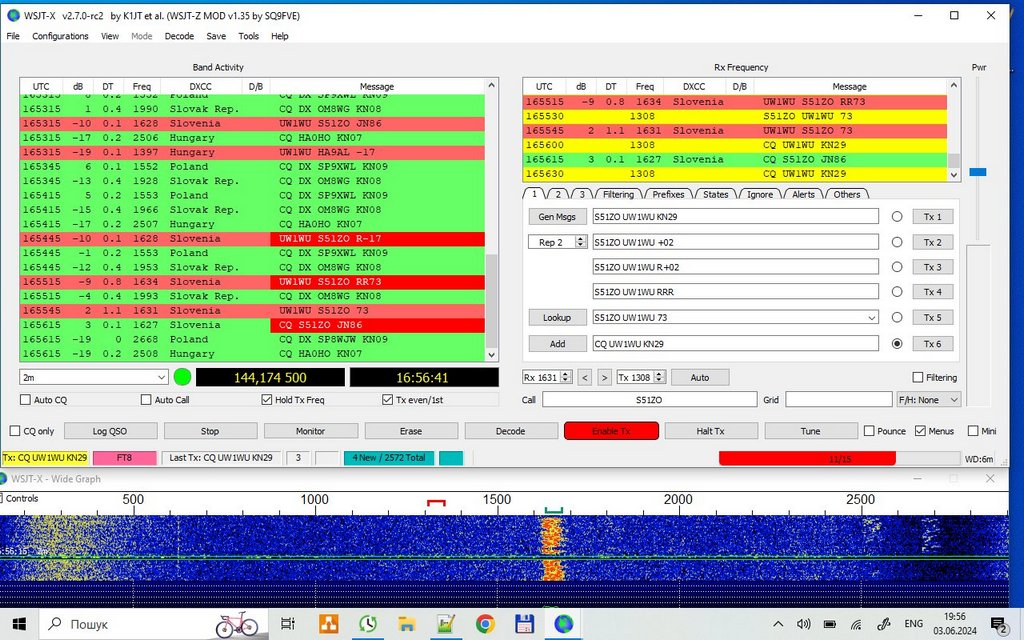Screen dimensions: 1024x640
Task: Adjust the Tx 1308 spinner arrows
Action: pyautogui.click(x=660, y=377)
